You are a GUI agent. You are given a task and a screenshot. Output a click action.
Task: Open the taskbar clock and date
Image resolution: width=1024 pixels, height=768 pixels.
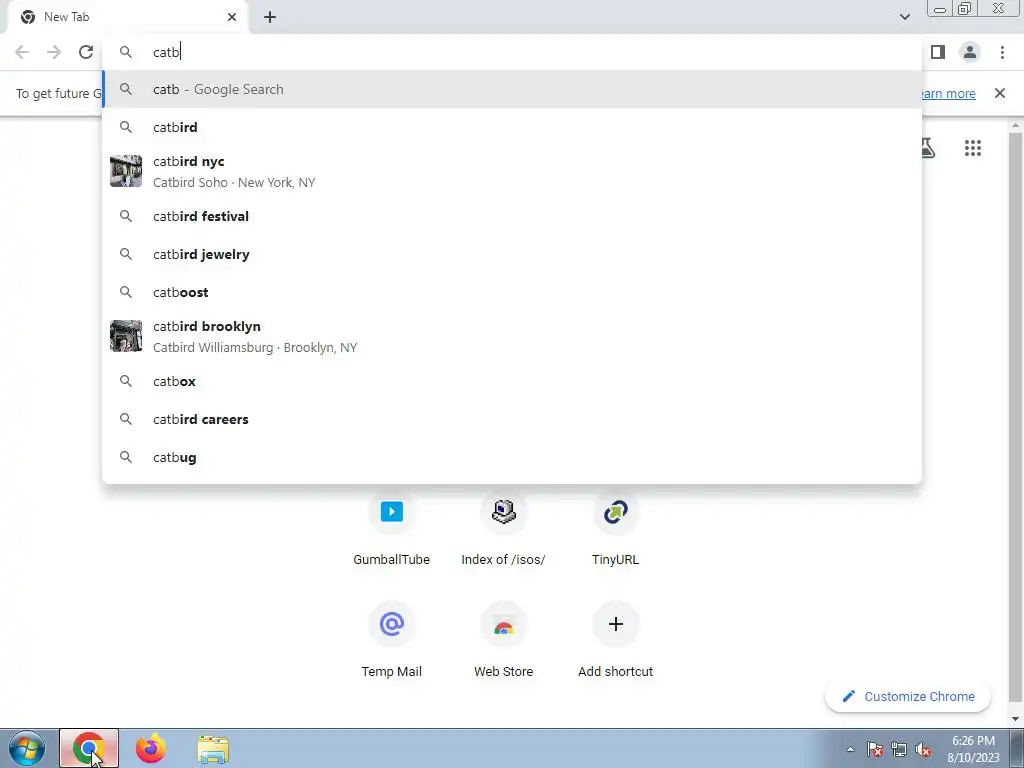pyautogui.click(x=973, y=749)
